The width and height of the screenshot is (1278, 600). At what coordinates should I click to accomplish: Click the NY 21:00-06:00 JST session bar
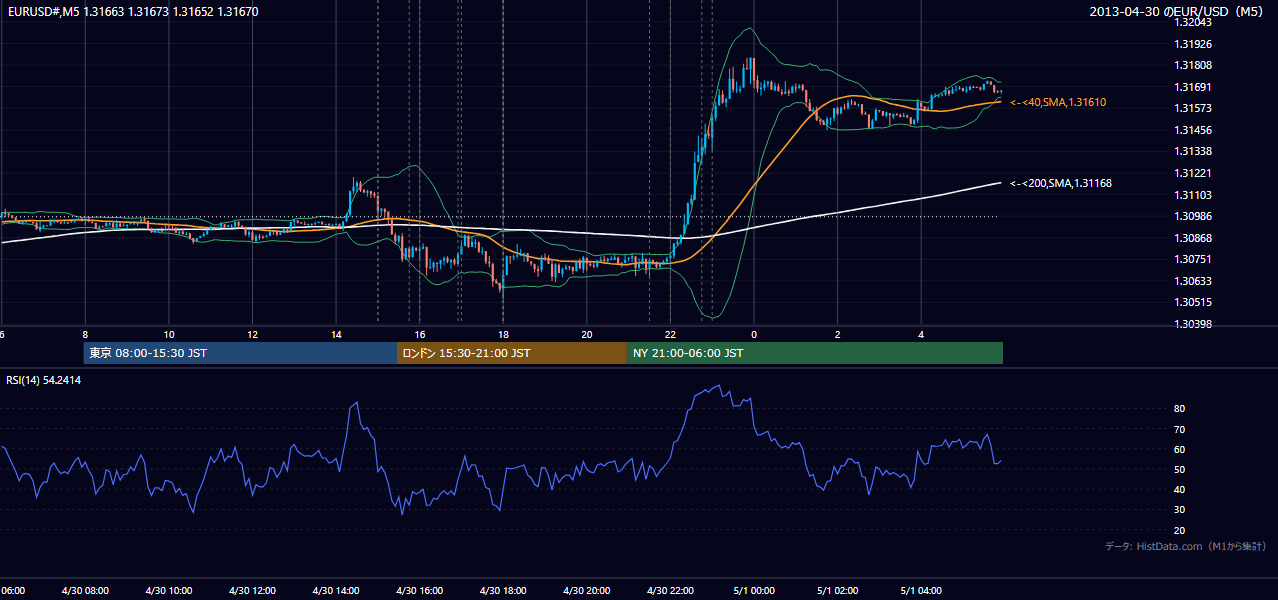815,353
